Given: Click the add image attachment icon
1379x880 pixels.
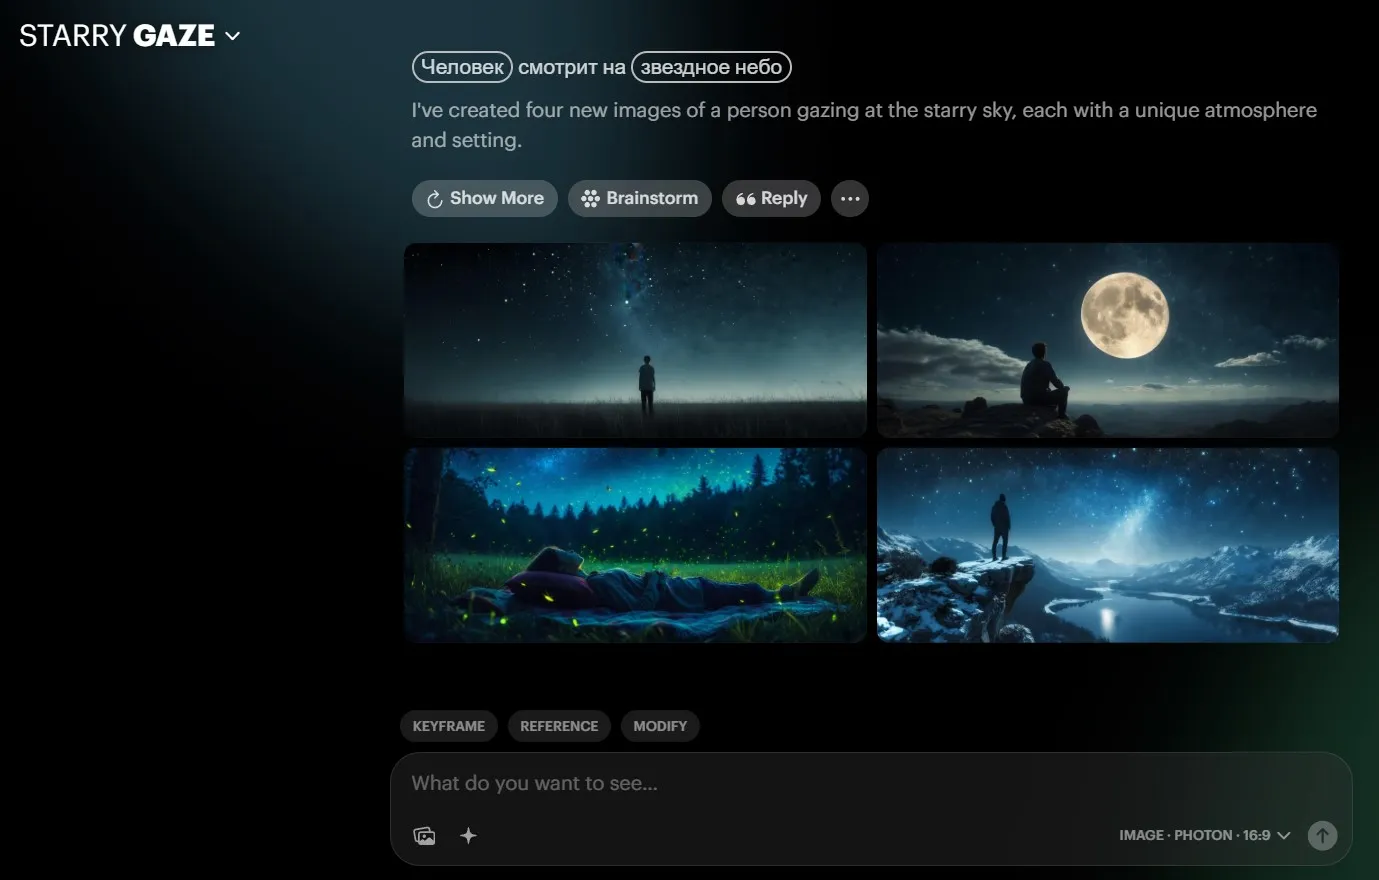Looking at the screenshot, I should point(424,836).
